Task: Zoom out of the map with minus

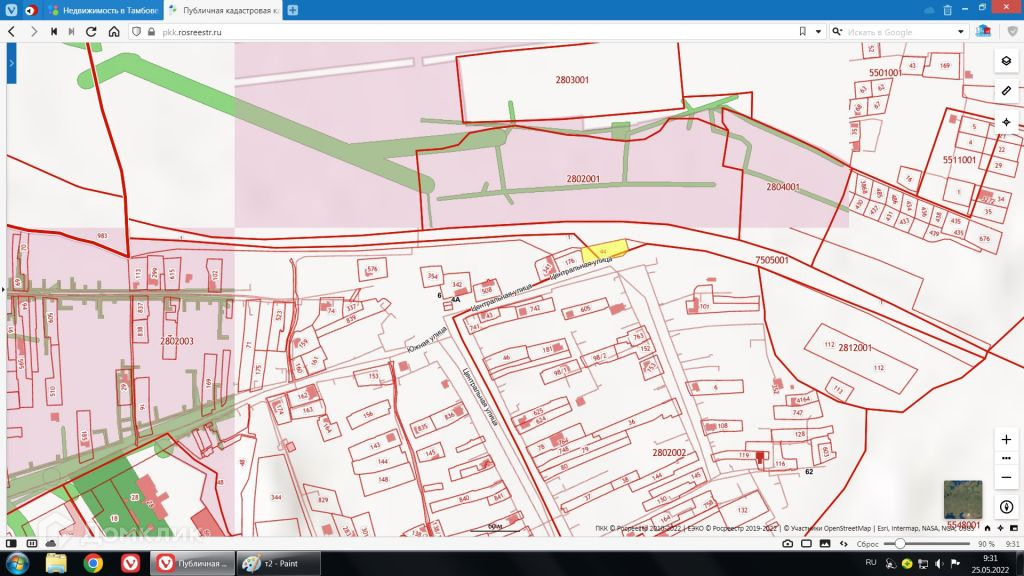Action: coord(1006,477)
